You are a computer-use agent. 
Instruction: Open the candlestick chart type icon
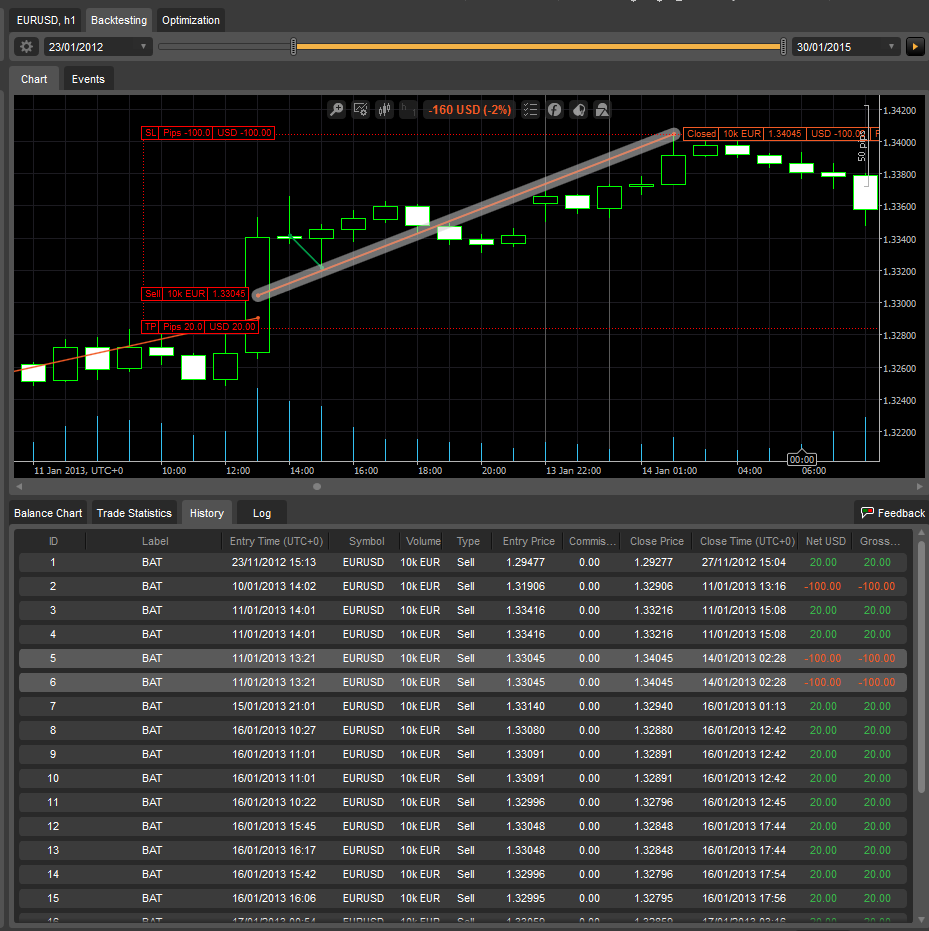pyautogui.click(x=385, y=110)
